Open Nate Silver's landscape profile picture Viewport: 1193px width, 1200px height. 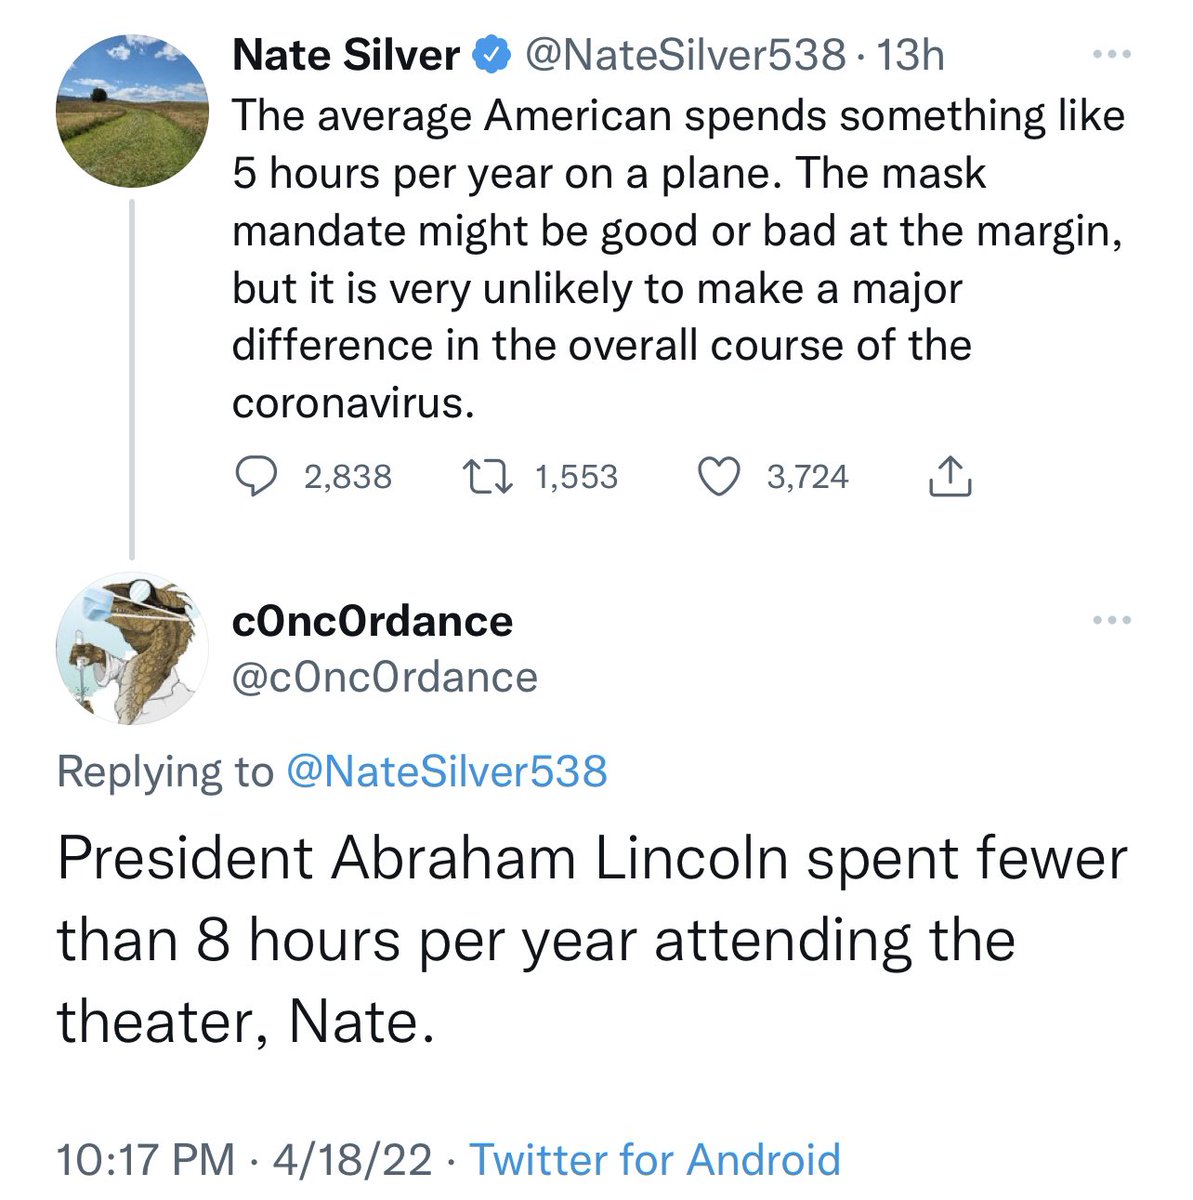[131, 108]
